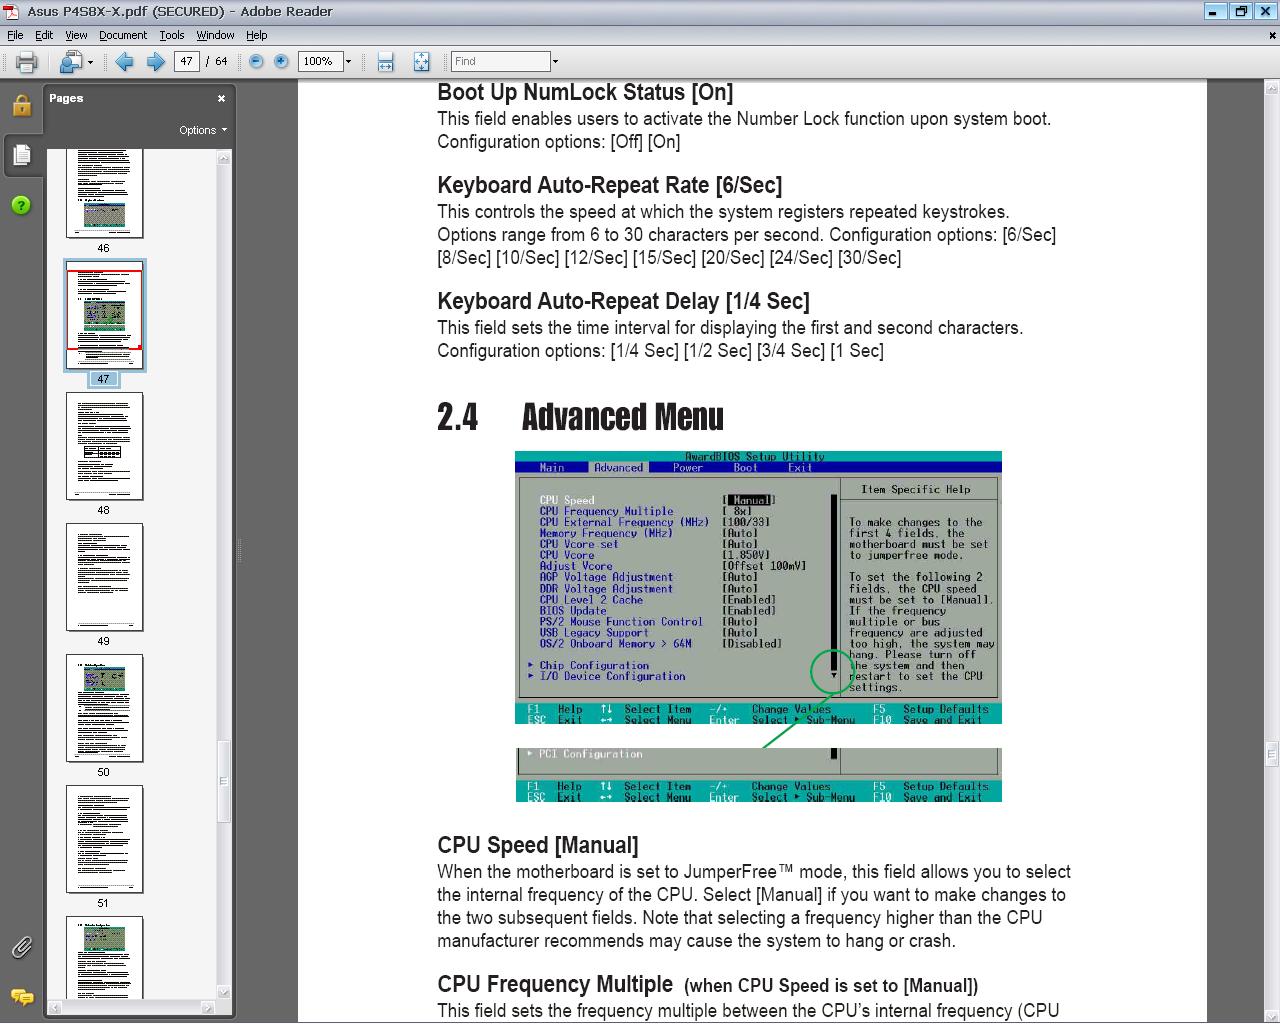Open the Attachments paperclip panel
The width and height of the screenshot is (1280, 1024).
point(21,947)
